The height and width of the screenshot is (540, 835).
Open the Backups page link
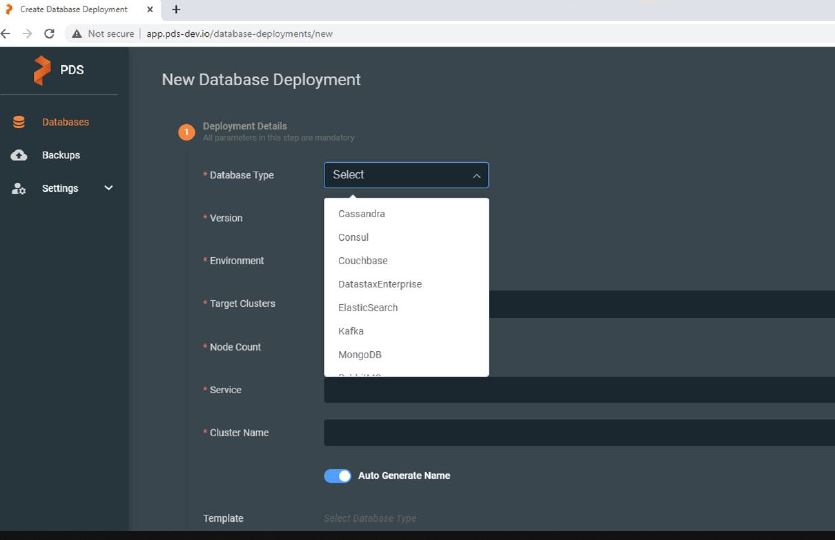pyautogui.click(x=61, y=155)
